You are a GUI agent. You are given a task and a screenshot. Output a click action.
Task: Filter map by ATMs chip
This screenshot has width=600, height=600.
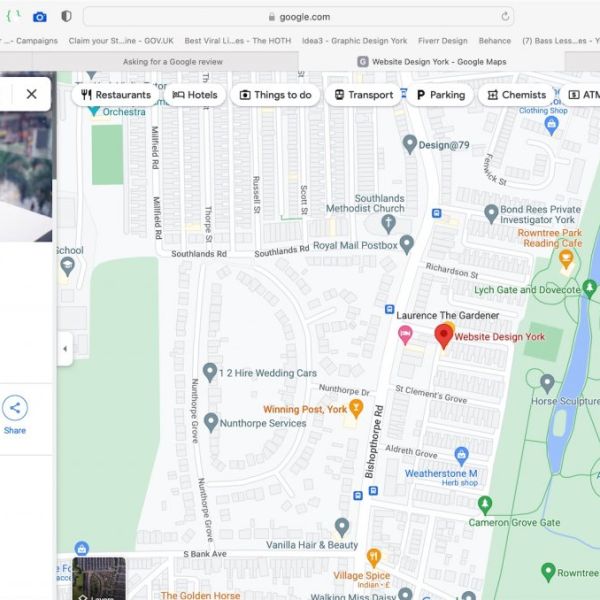tap(582, 95)
